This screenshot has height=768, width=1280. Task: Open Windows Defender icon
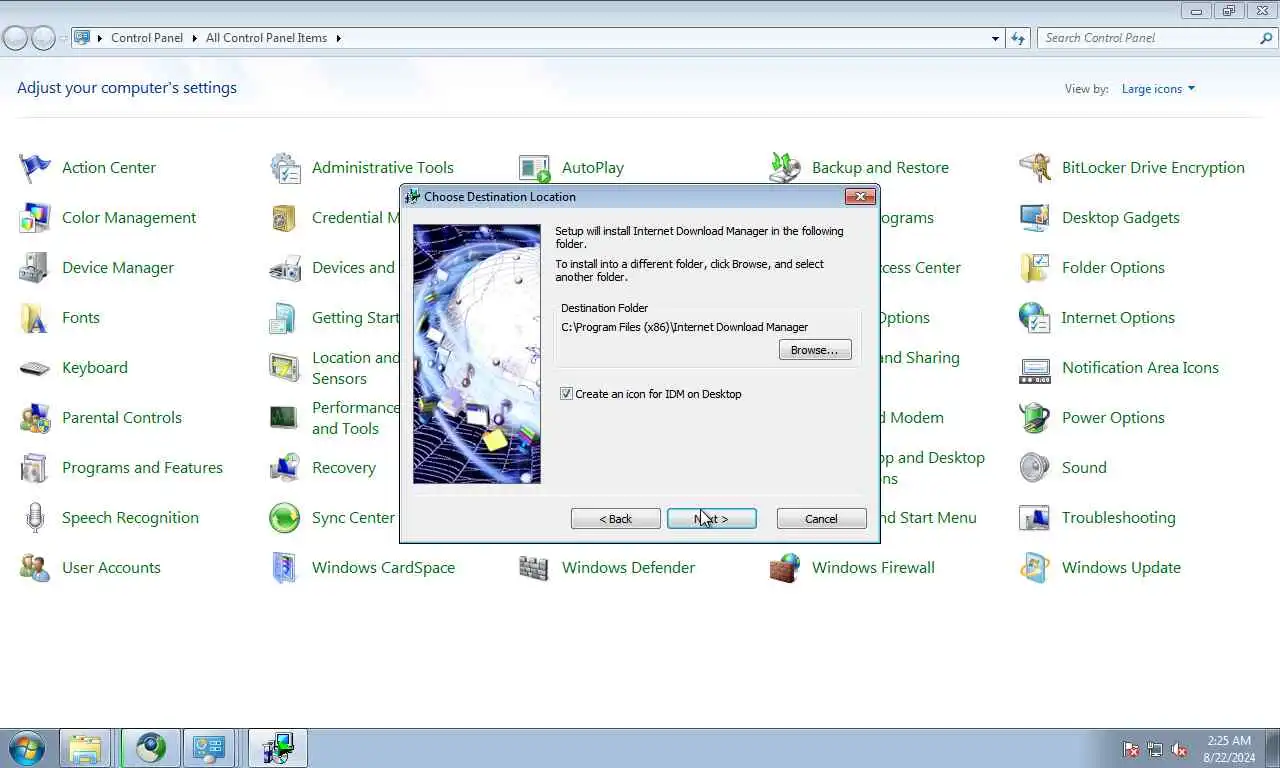[x=535, y=568]
